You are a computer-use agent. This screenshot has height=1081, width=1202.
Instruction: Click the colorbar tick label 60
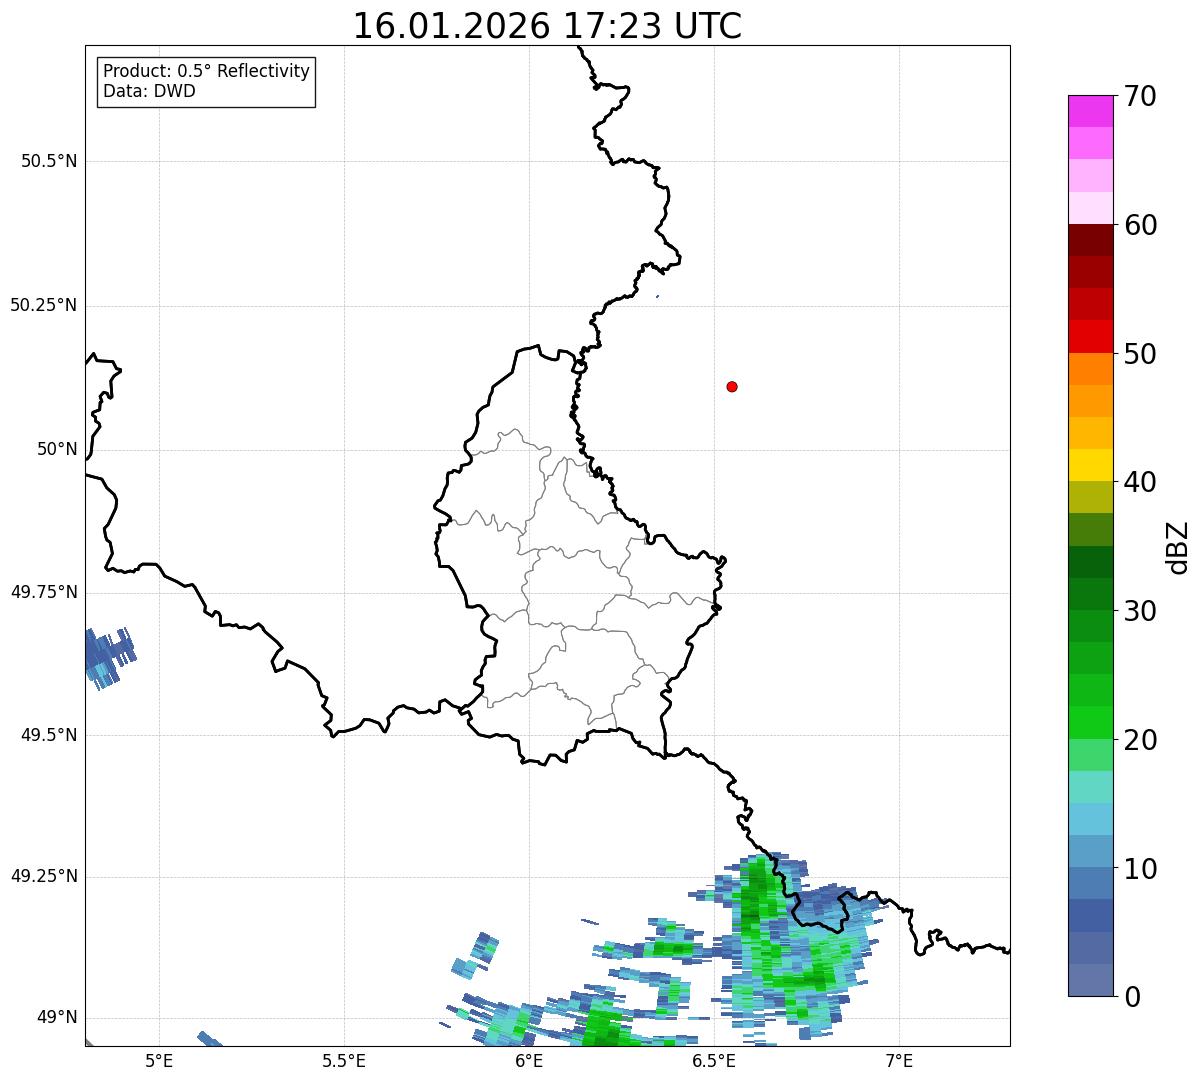tap(1141, 225)
